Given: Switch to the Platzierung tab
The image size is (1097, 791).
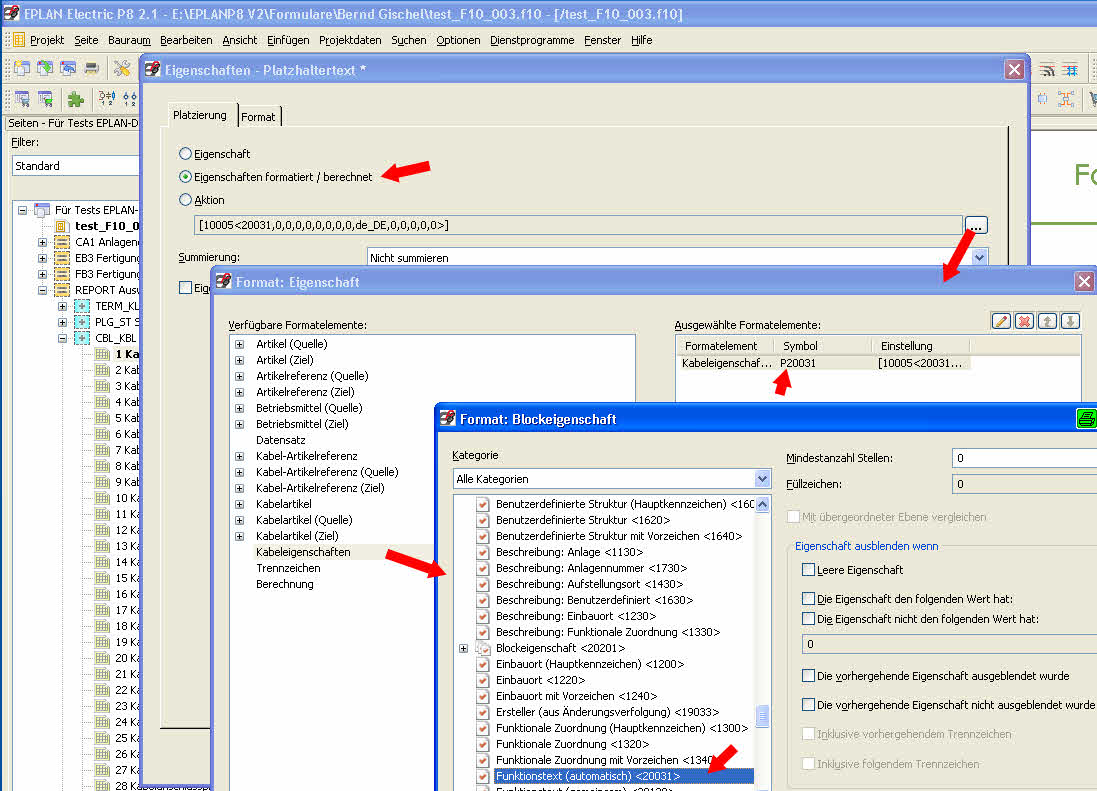Looking at the screenshot, I should 200,115.
